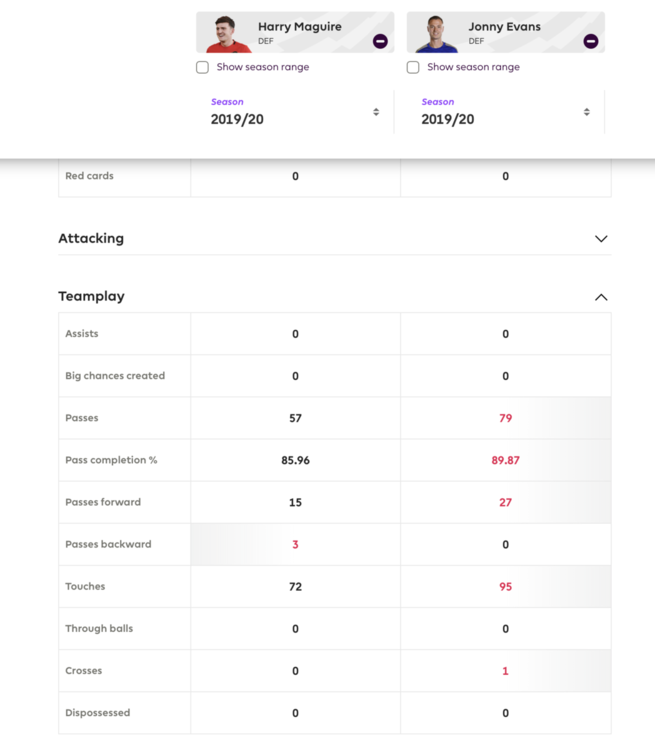Enable season range for Jonny Evans
This screenshot has height=750, width=655.
click(413, 67)
